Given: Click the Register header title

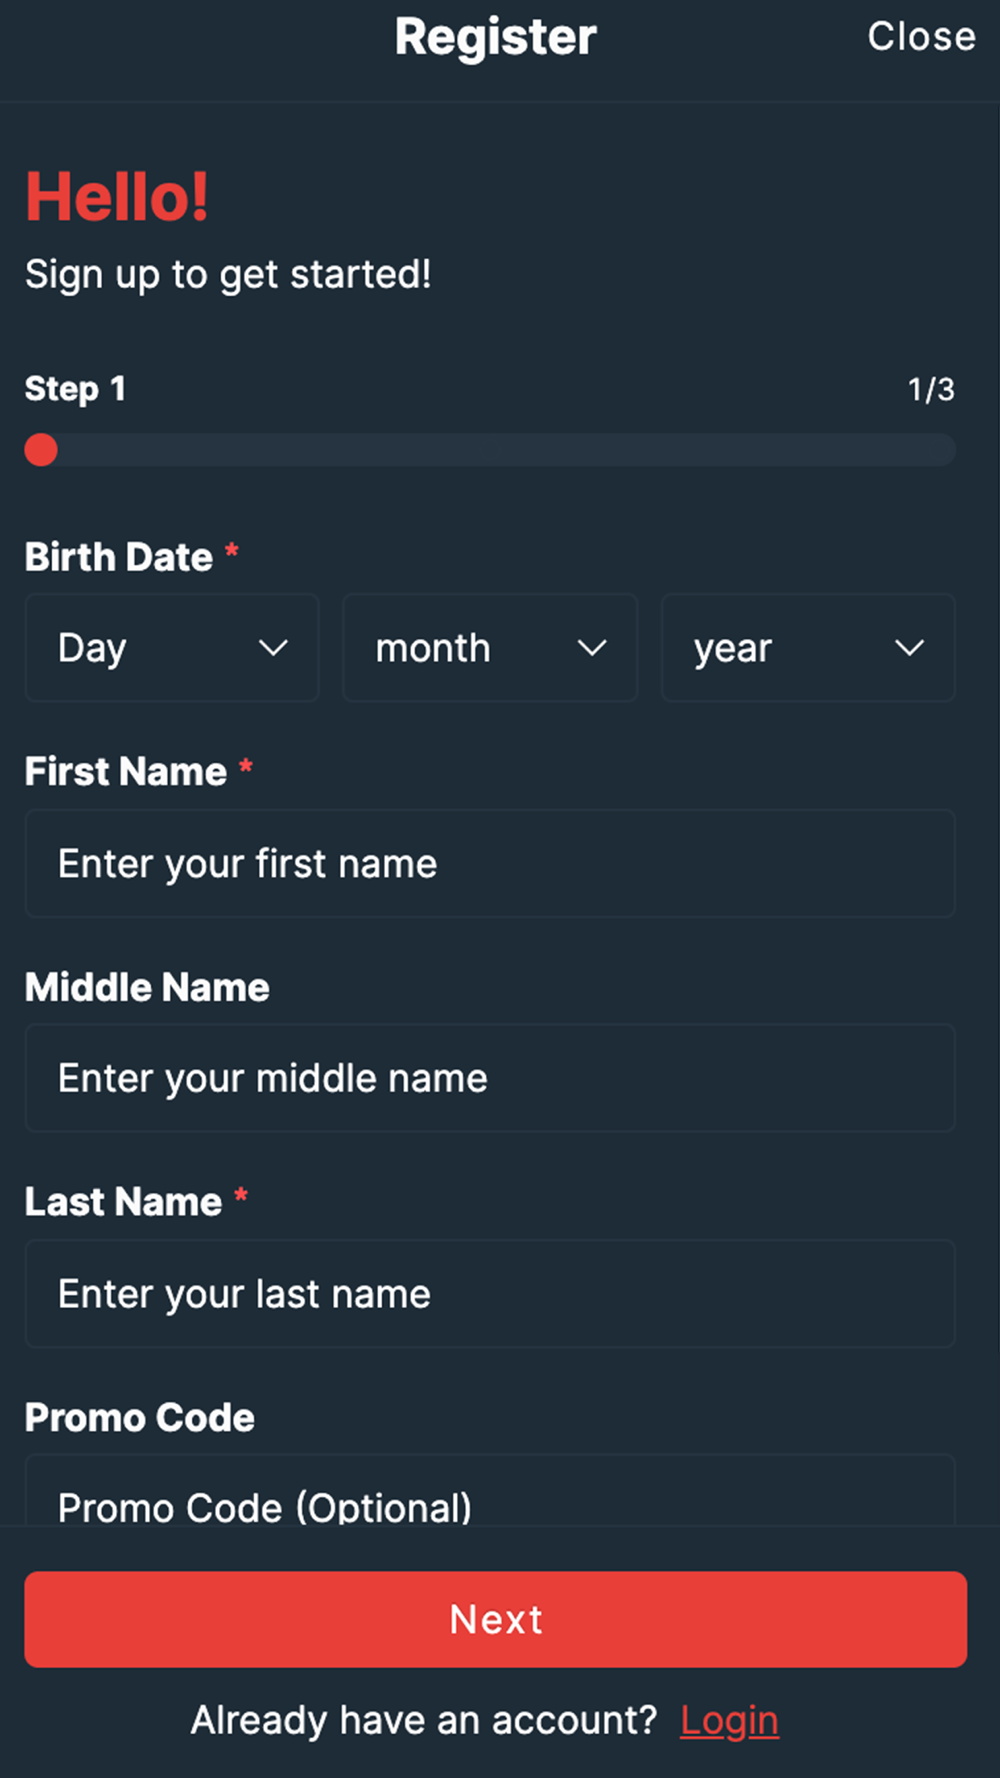Looking at the screenshot, I should [x=495, y=37].
